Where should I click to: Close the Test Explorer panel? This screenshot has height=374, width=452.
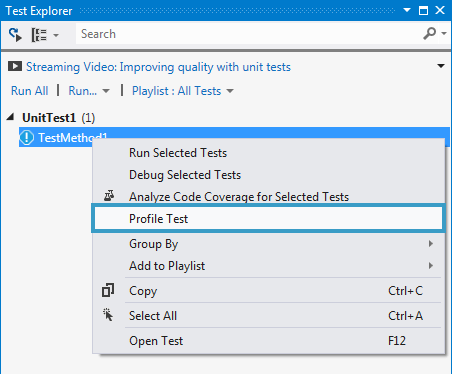pyautogui.click(x=440, y=10)
